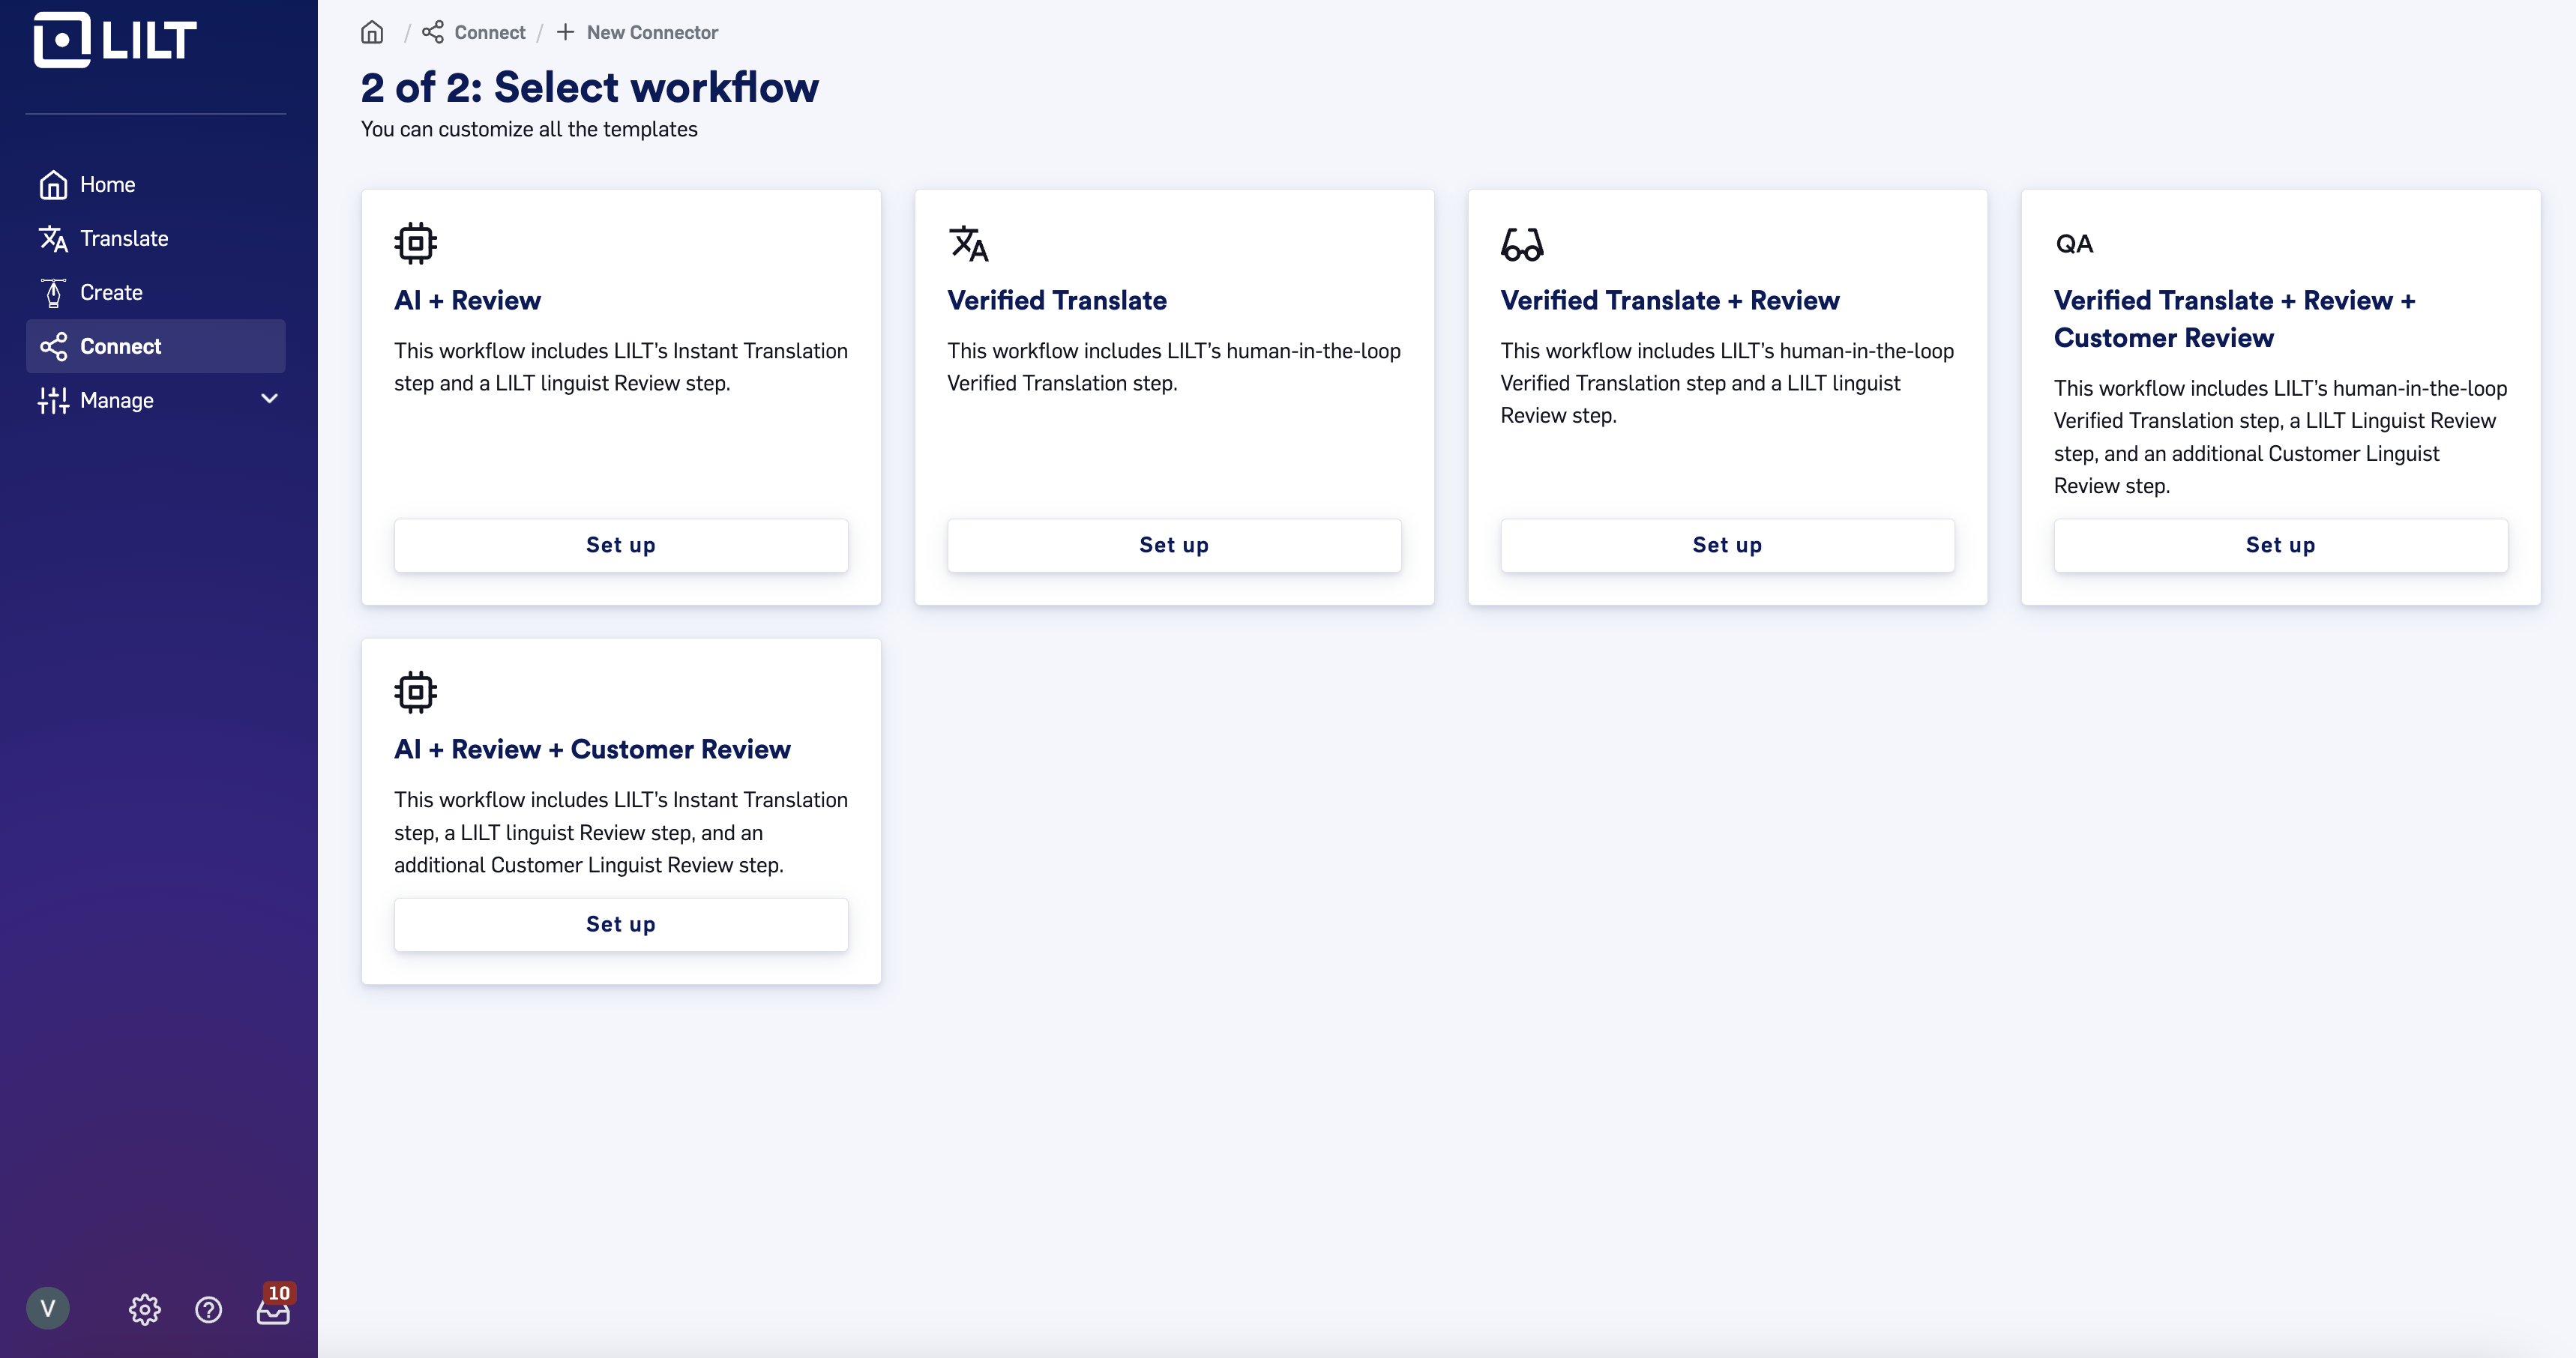
Task: Click the Manage sliders icon in sidebar
Action: (53, 401)
